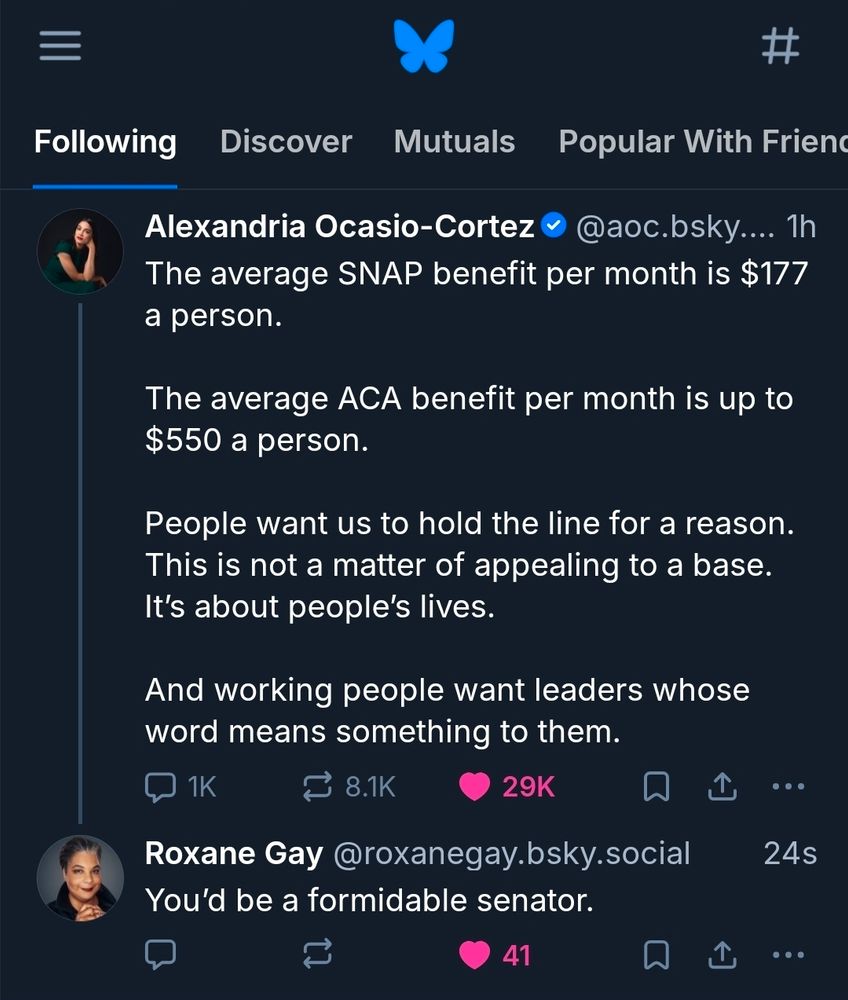Open the ellipsis menu on AOC's post
The width and height of the screenshot is (848, 1000).
coord(788,786)
